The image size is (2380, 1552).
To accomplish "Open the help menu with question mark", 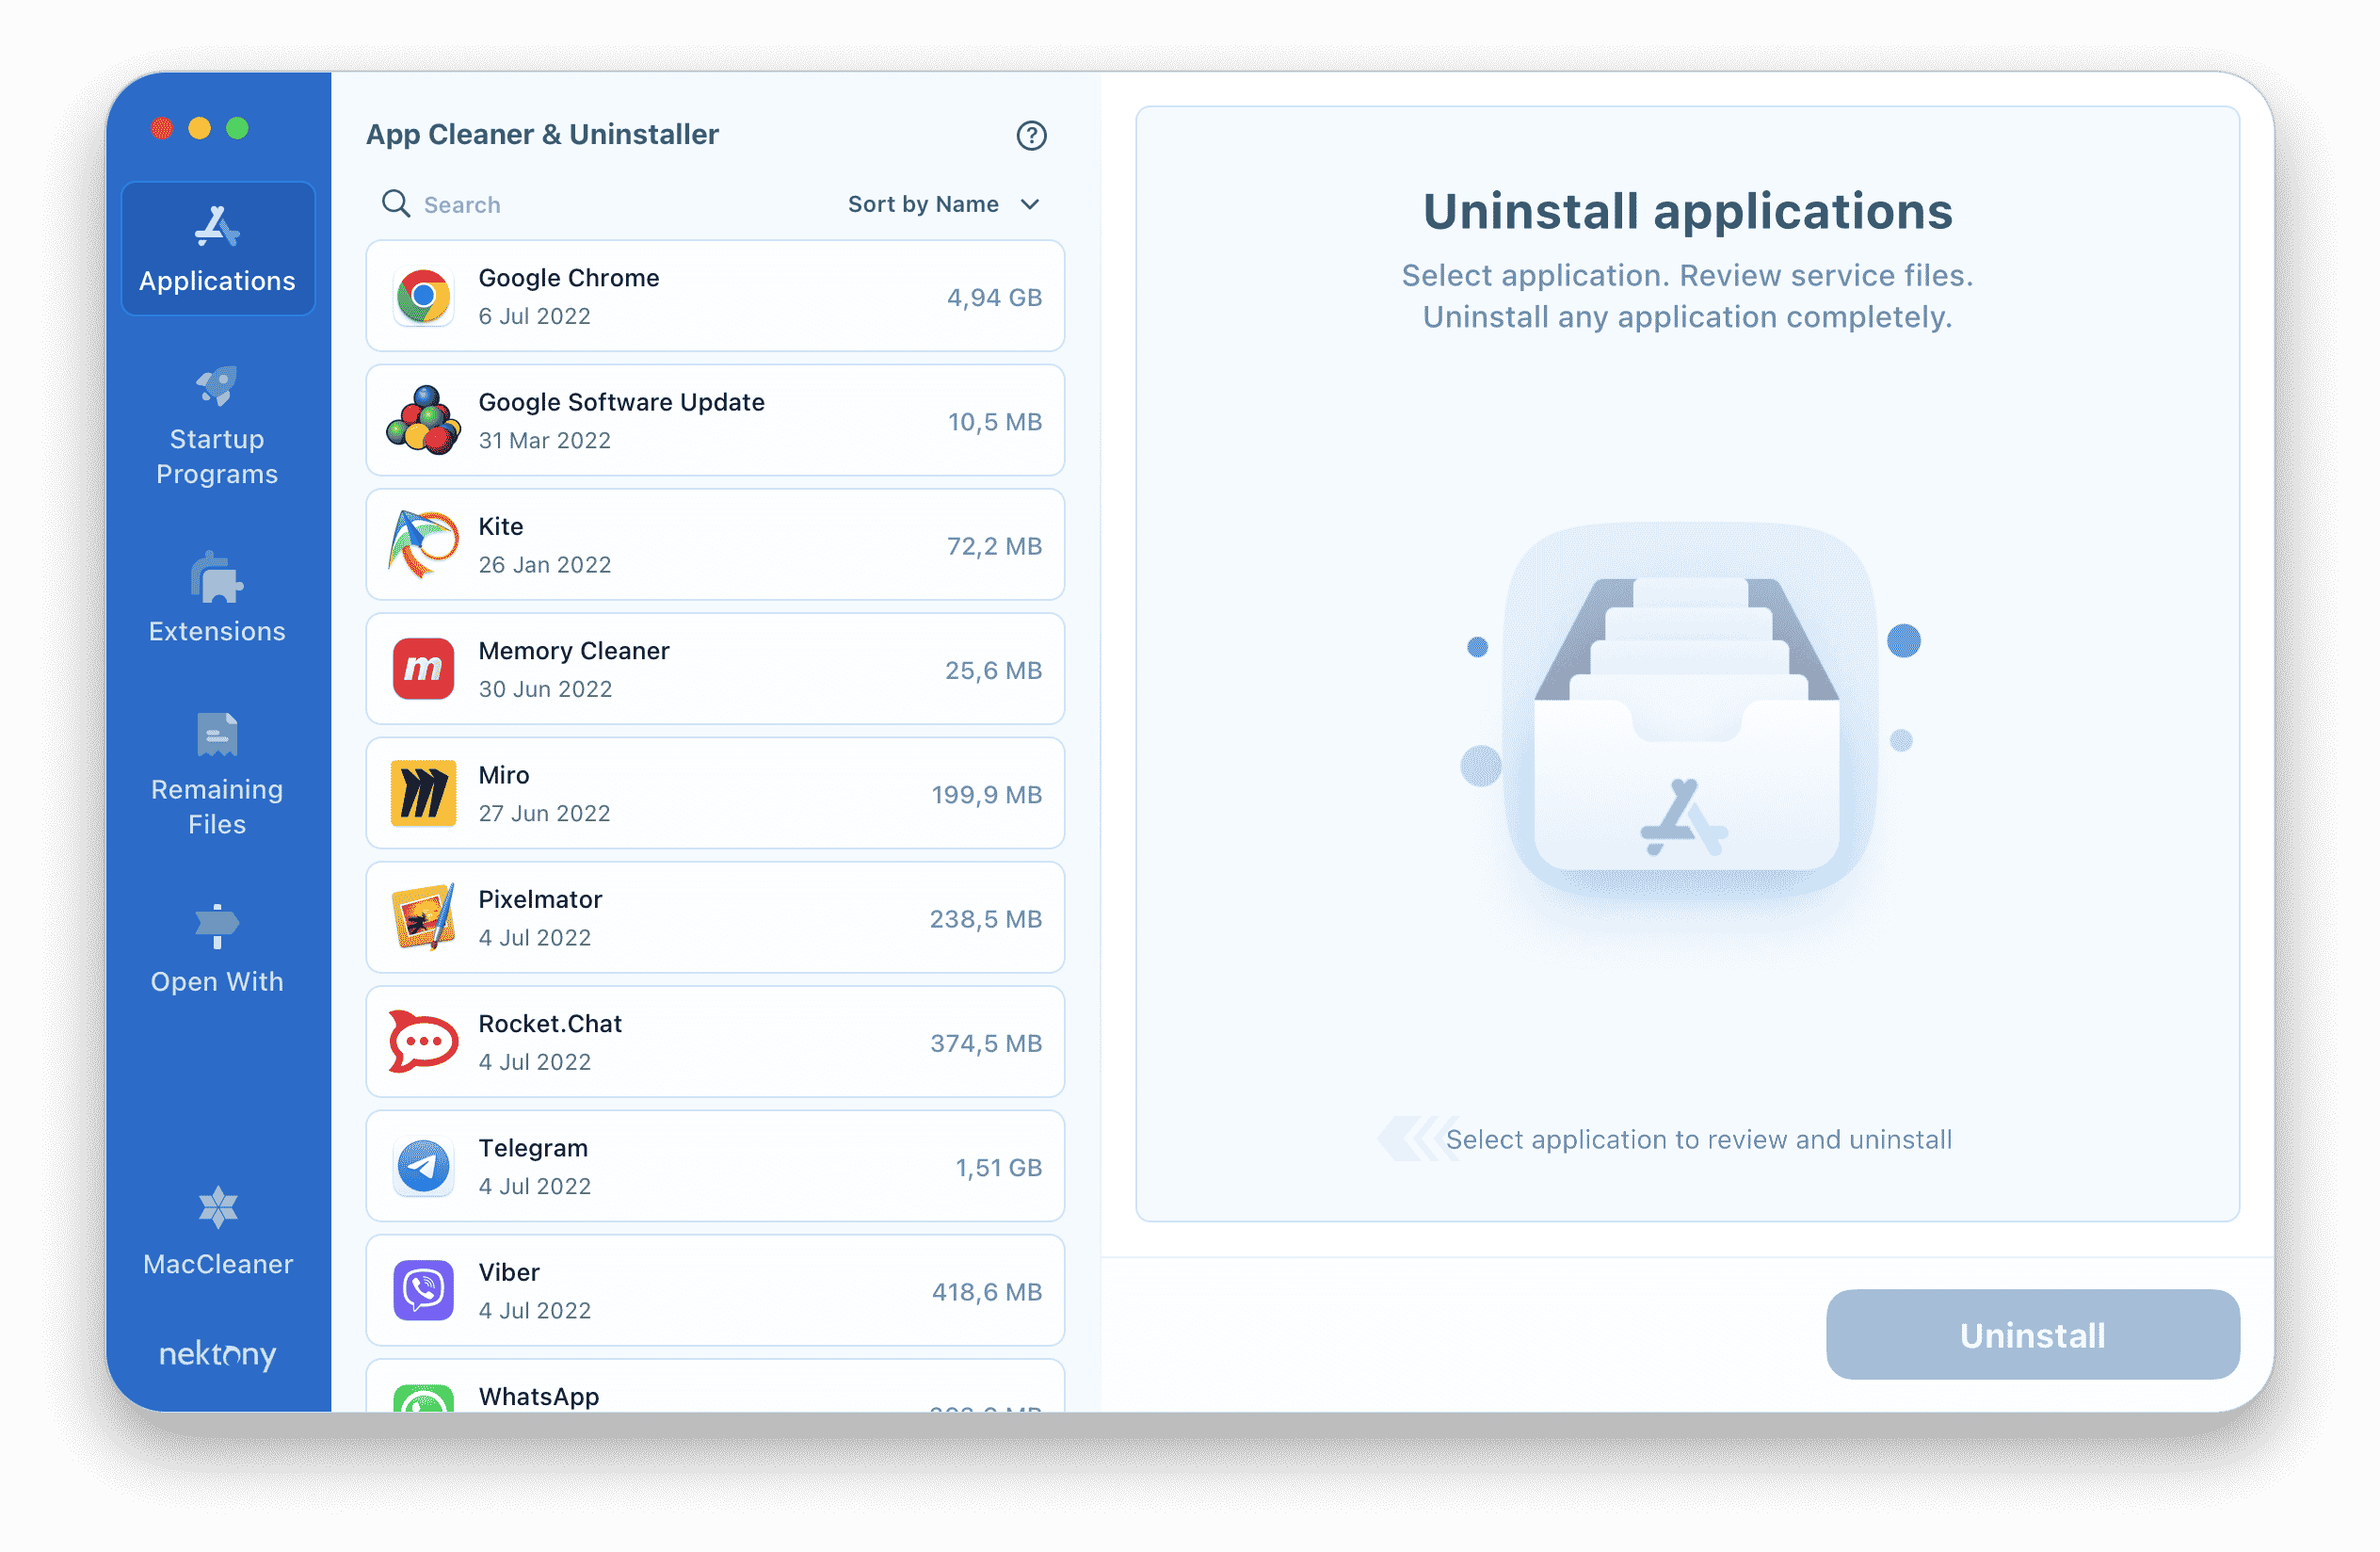I will pyautogui.click(x=1032, y=136).
